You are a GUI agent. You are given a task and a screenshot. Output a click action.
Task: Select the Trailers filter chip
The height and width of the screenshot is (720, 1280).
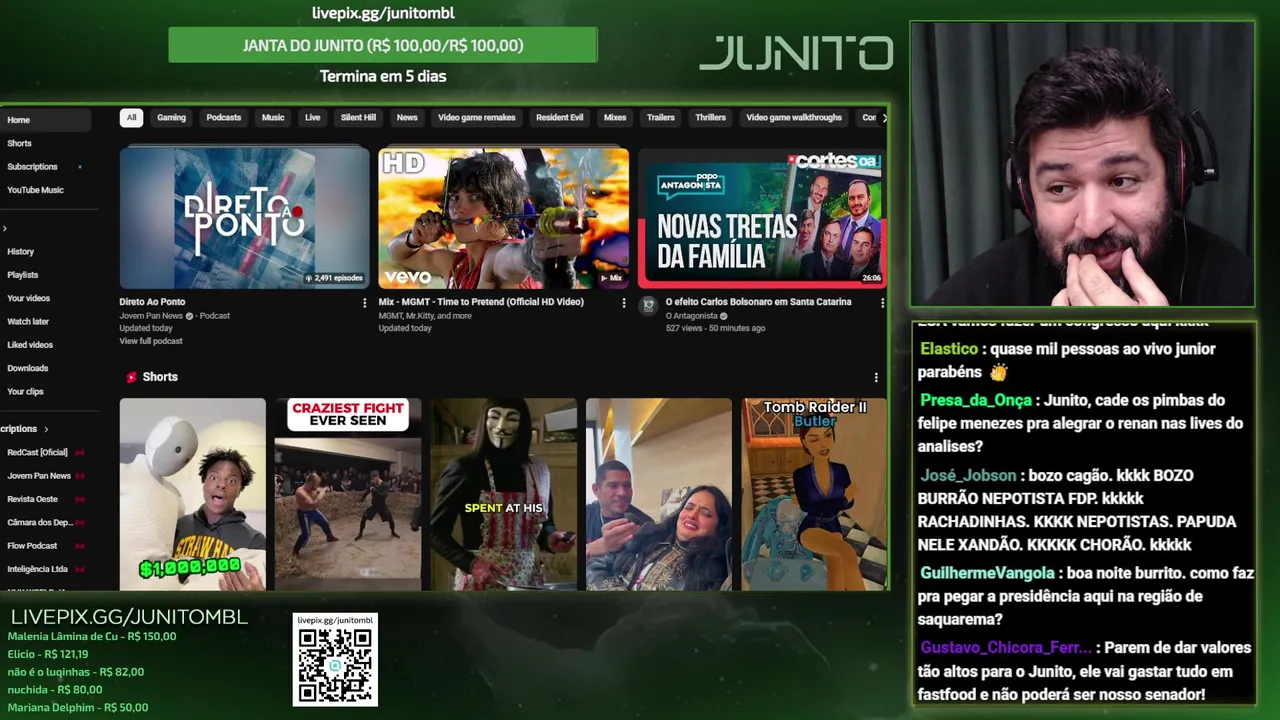pyautogui.click(x=660, y=118)
